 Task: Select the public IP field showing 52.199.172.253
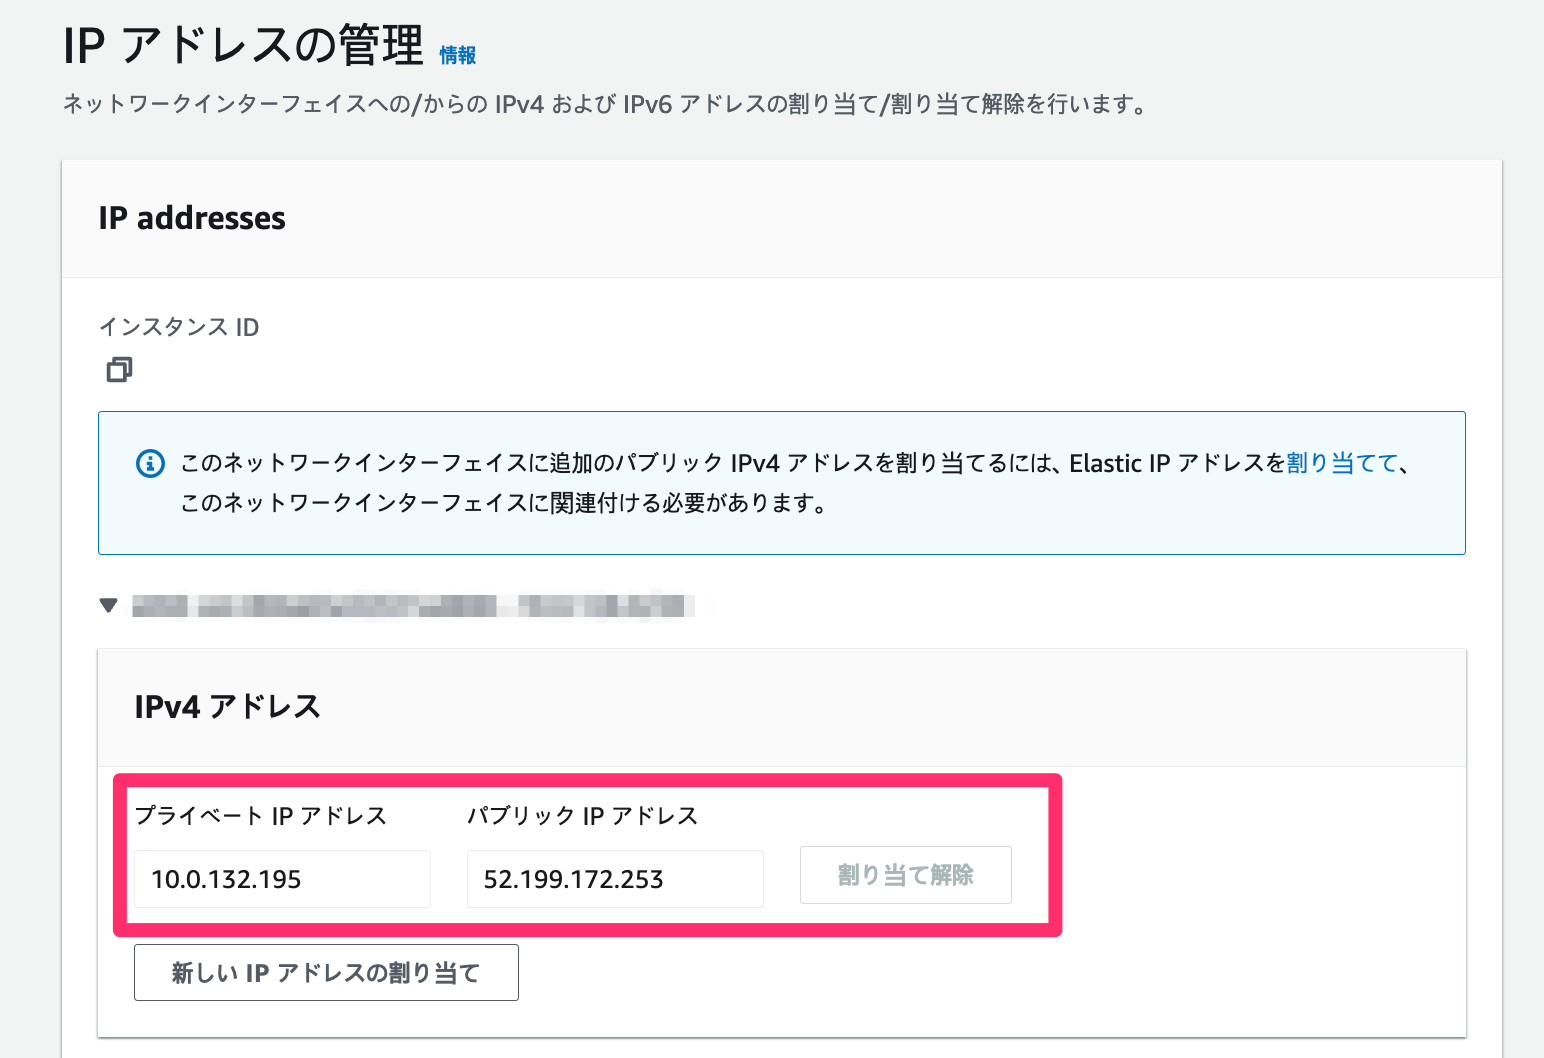(x=614, y=879)
